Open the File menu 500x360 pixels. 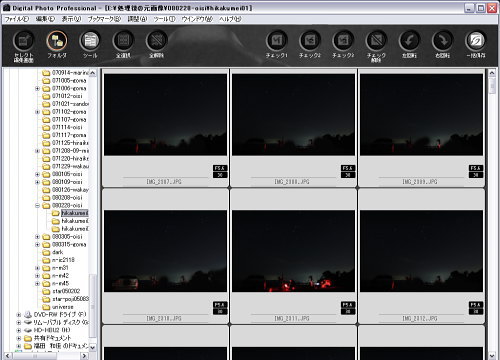(16, 19)
